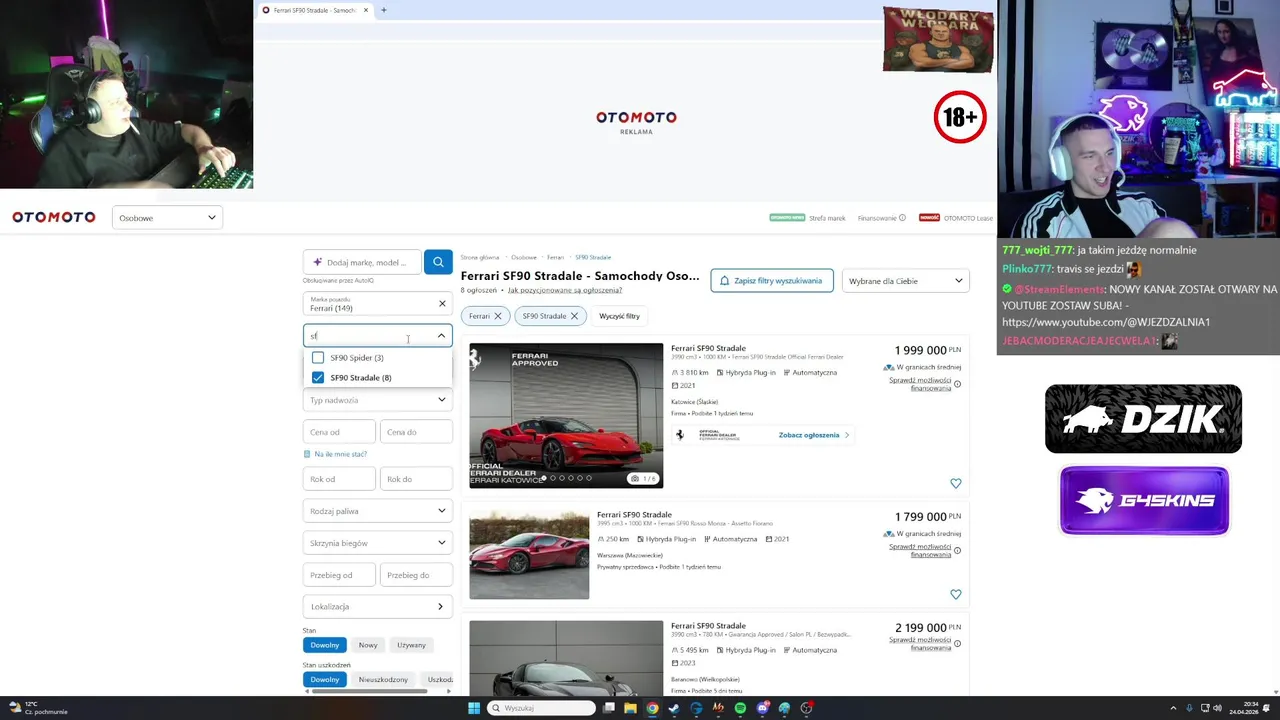This screenshot has height=720, width=1280.
Task: Focus the Dodaj markę, model search box
Action: click(x=363, y=262)
